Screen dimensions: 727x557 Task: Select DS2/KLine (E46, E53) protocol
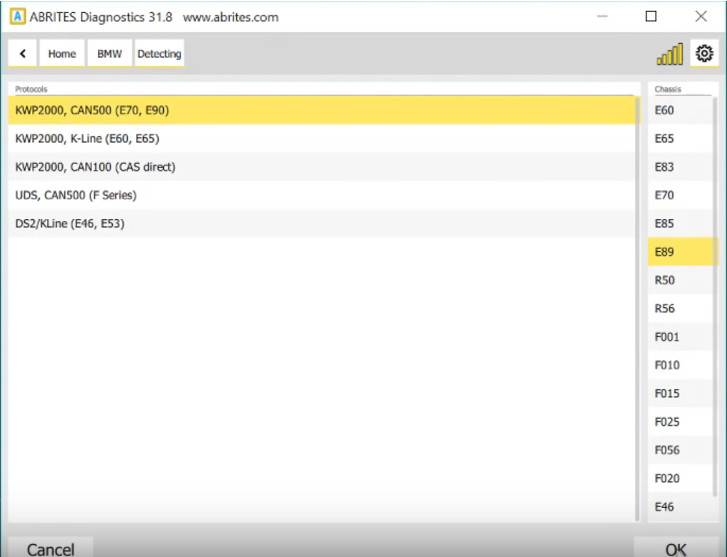pos(321,224)
